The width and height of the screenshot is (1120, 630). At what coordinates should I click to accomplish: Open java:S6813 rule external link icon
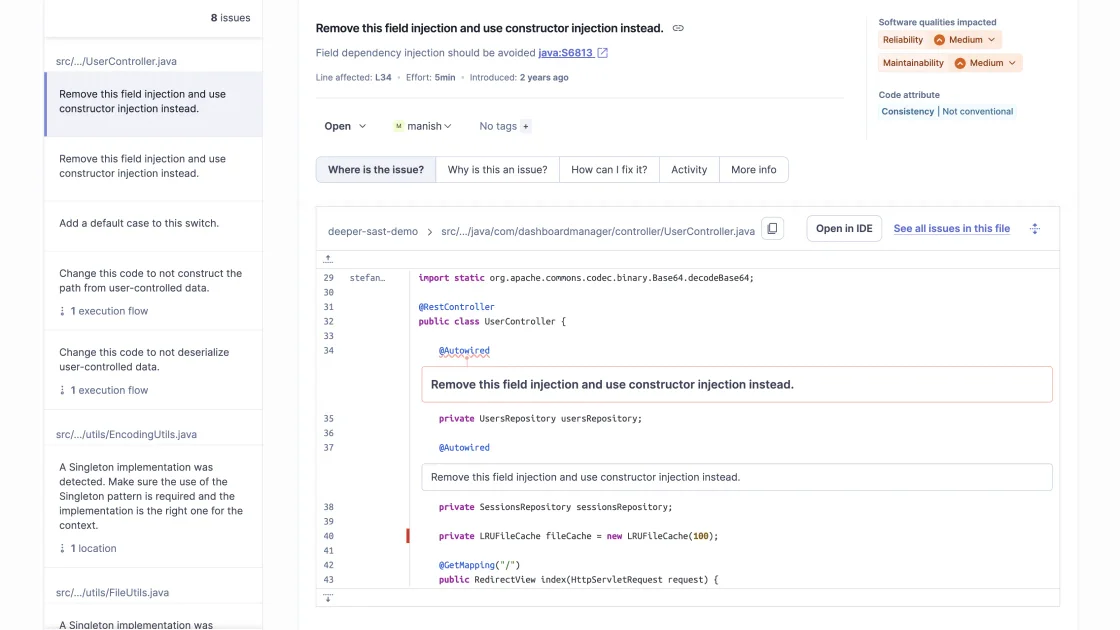602,53
